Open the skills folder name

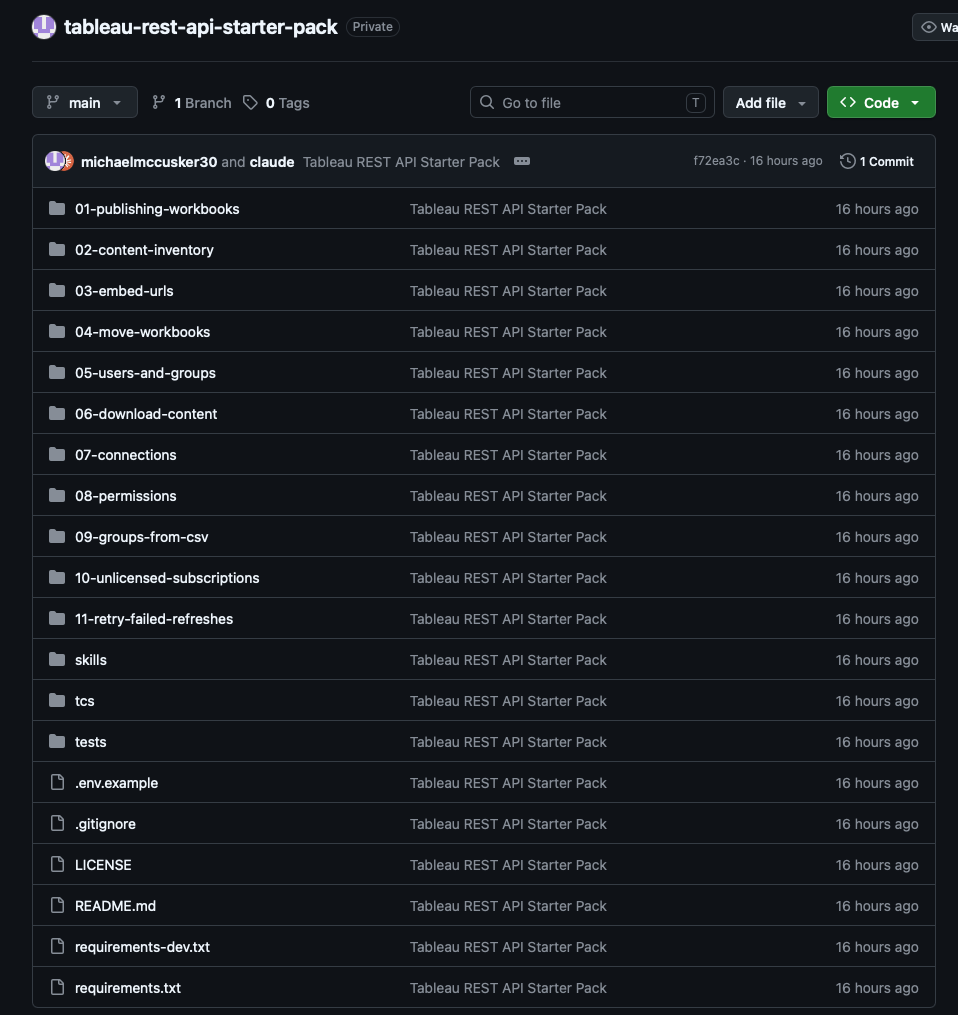(91, 660)
